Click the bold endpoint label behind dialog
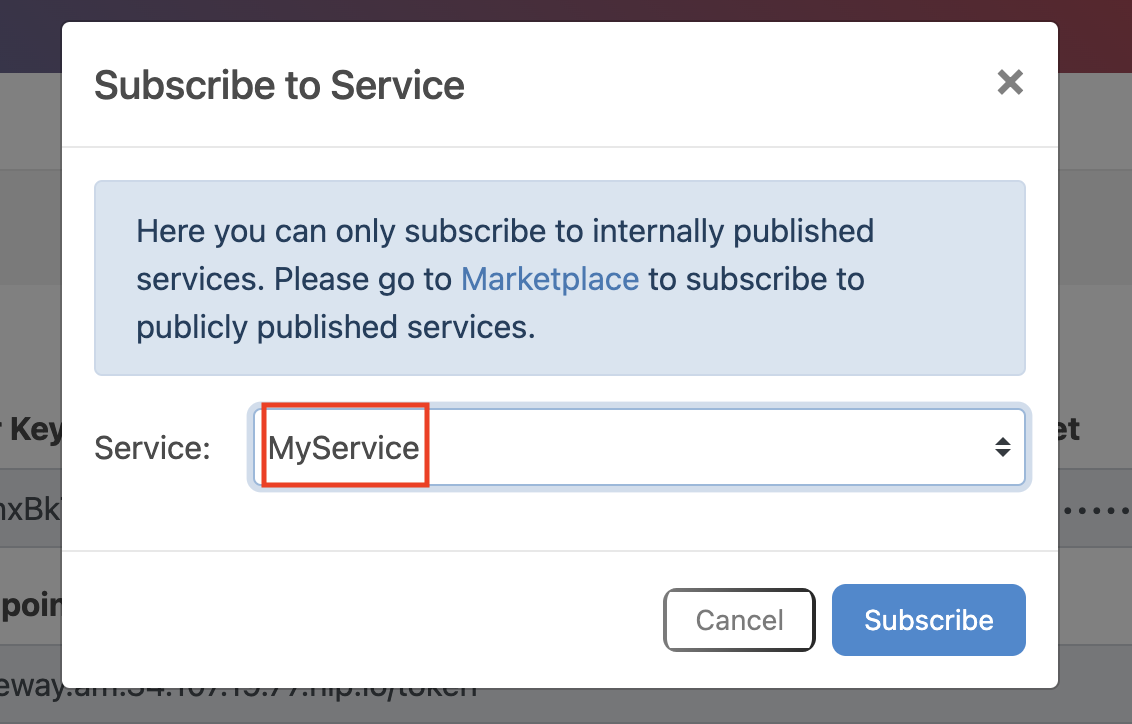The width and height of the screenshot is (1132, 724). point(30,608)
